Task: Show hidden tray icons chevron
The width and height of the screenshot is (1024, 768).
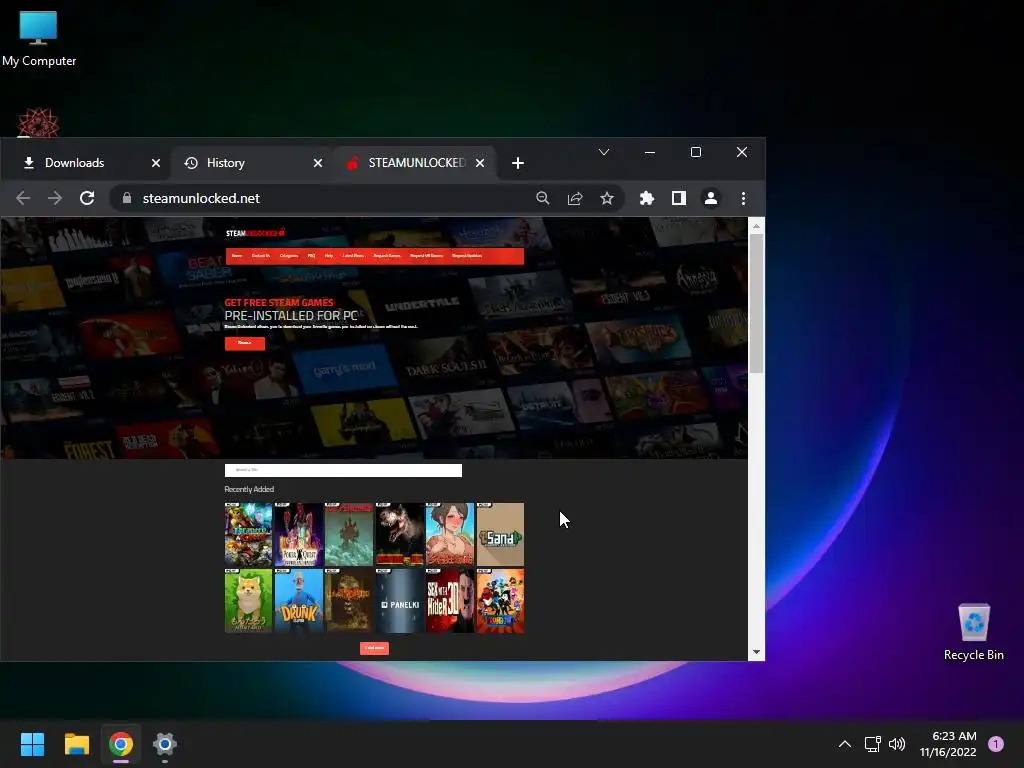Action: pyautogui.click(x=844, y=744)
